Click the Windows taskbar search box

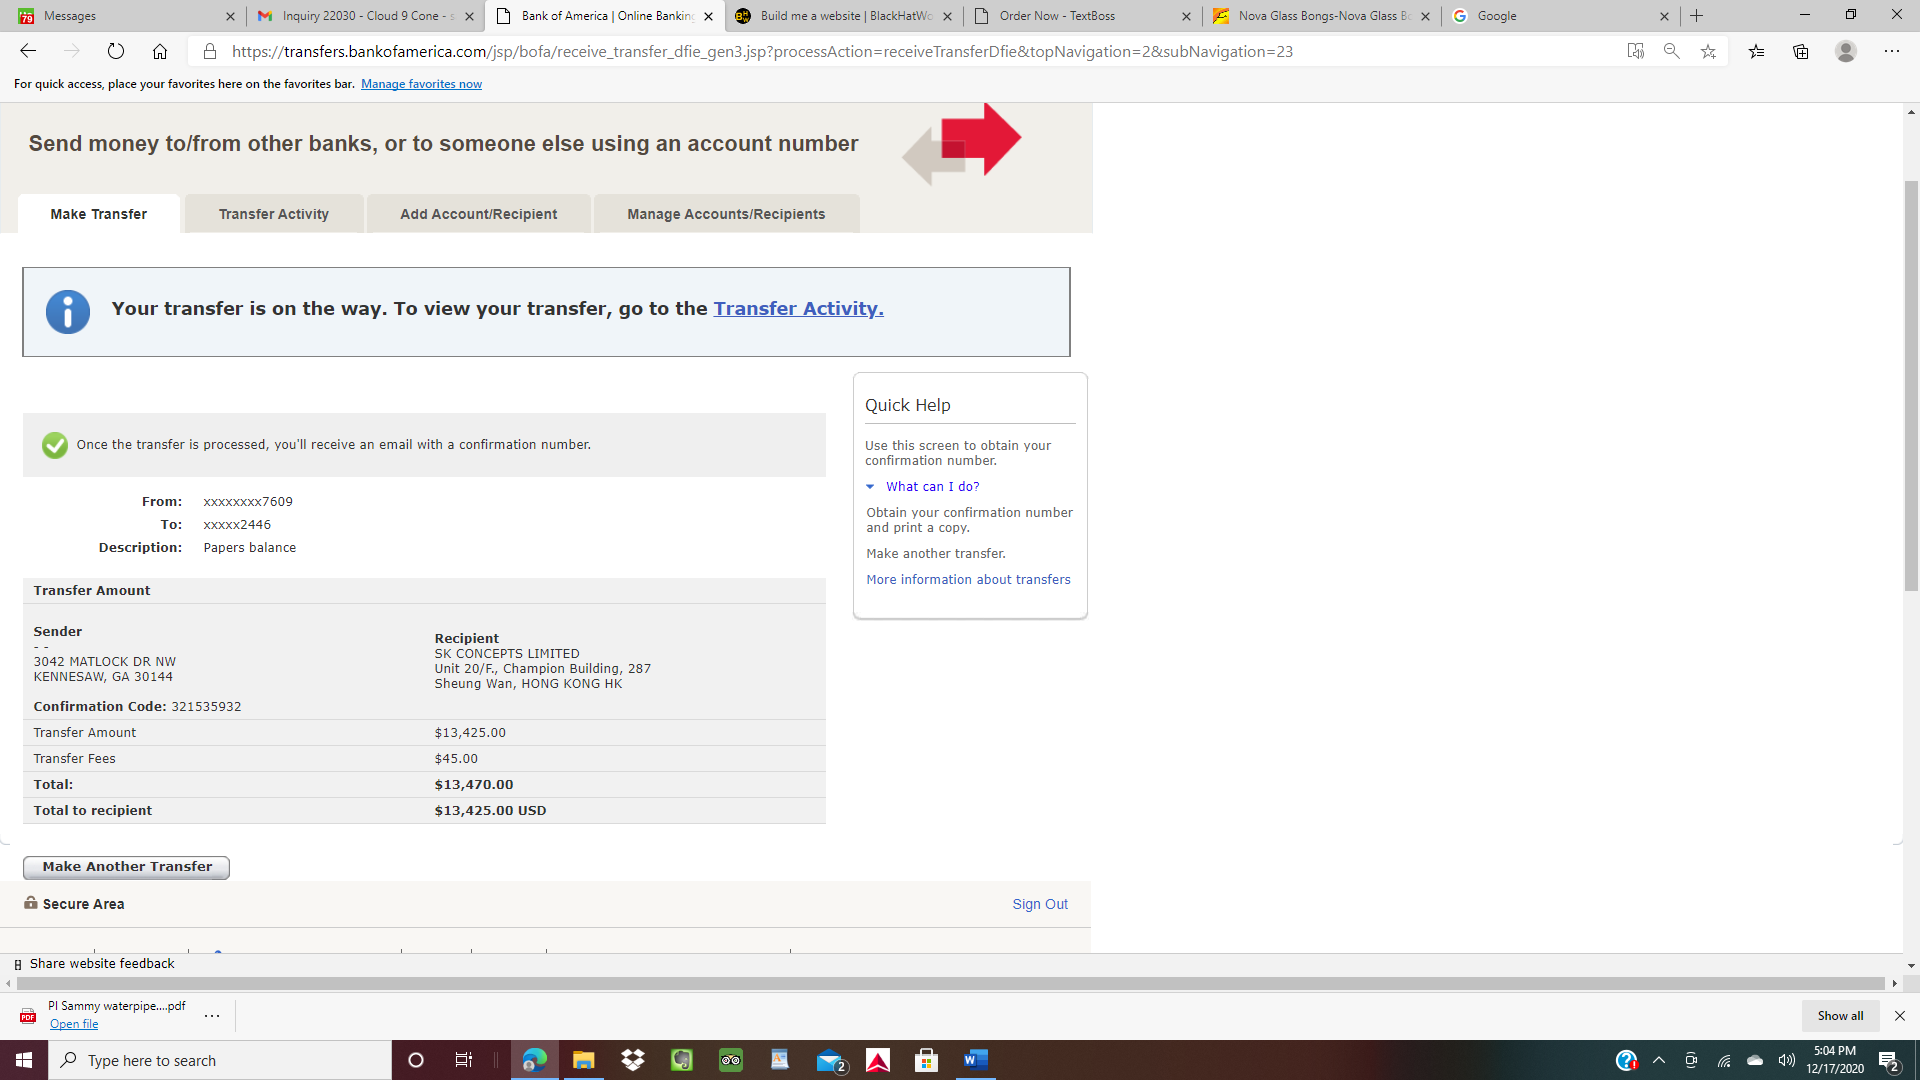[x=220, y=1060]
